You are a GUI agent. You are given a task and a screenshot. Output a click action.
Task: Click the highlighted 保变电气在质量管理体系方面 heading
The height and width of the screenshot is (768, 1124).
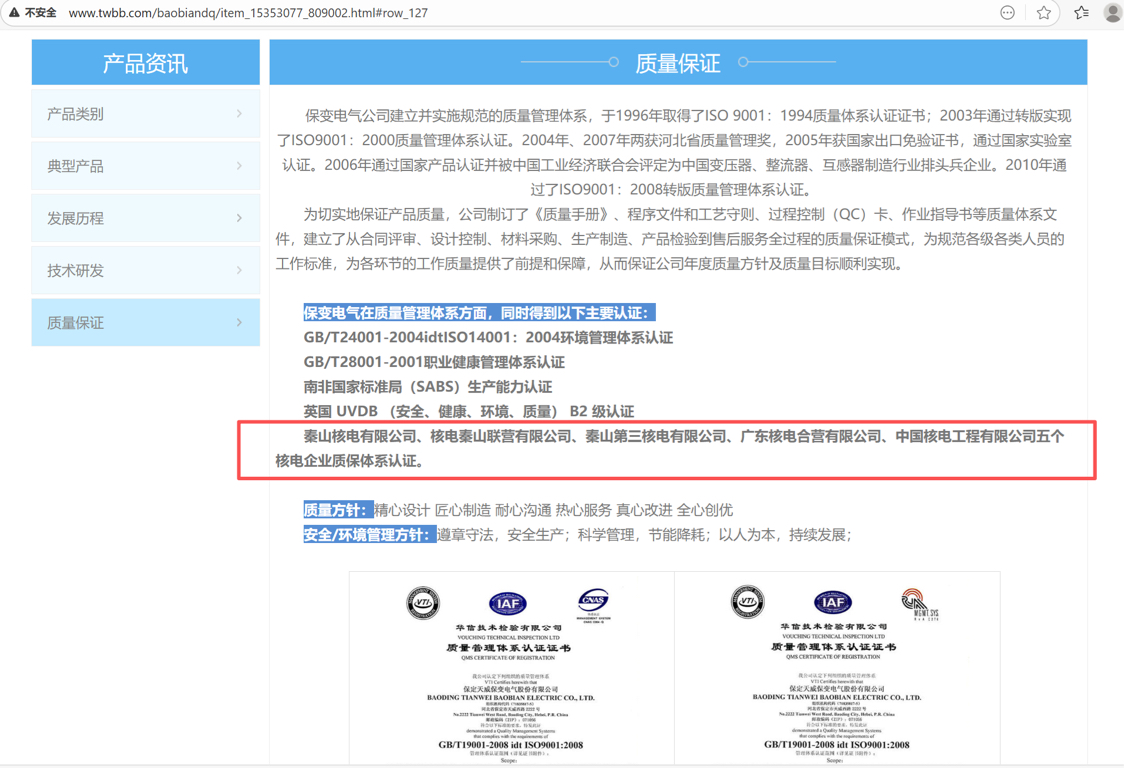[479, 313]
